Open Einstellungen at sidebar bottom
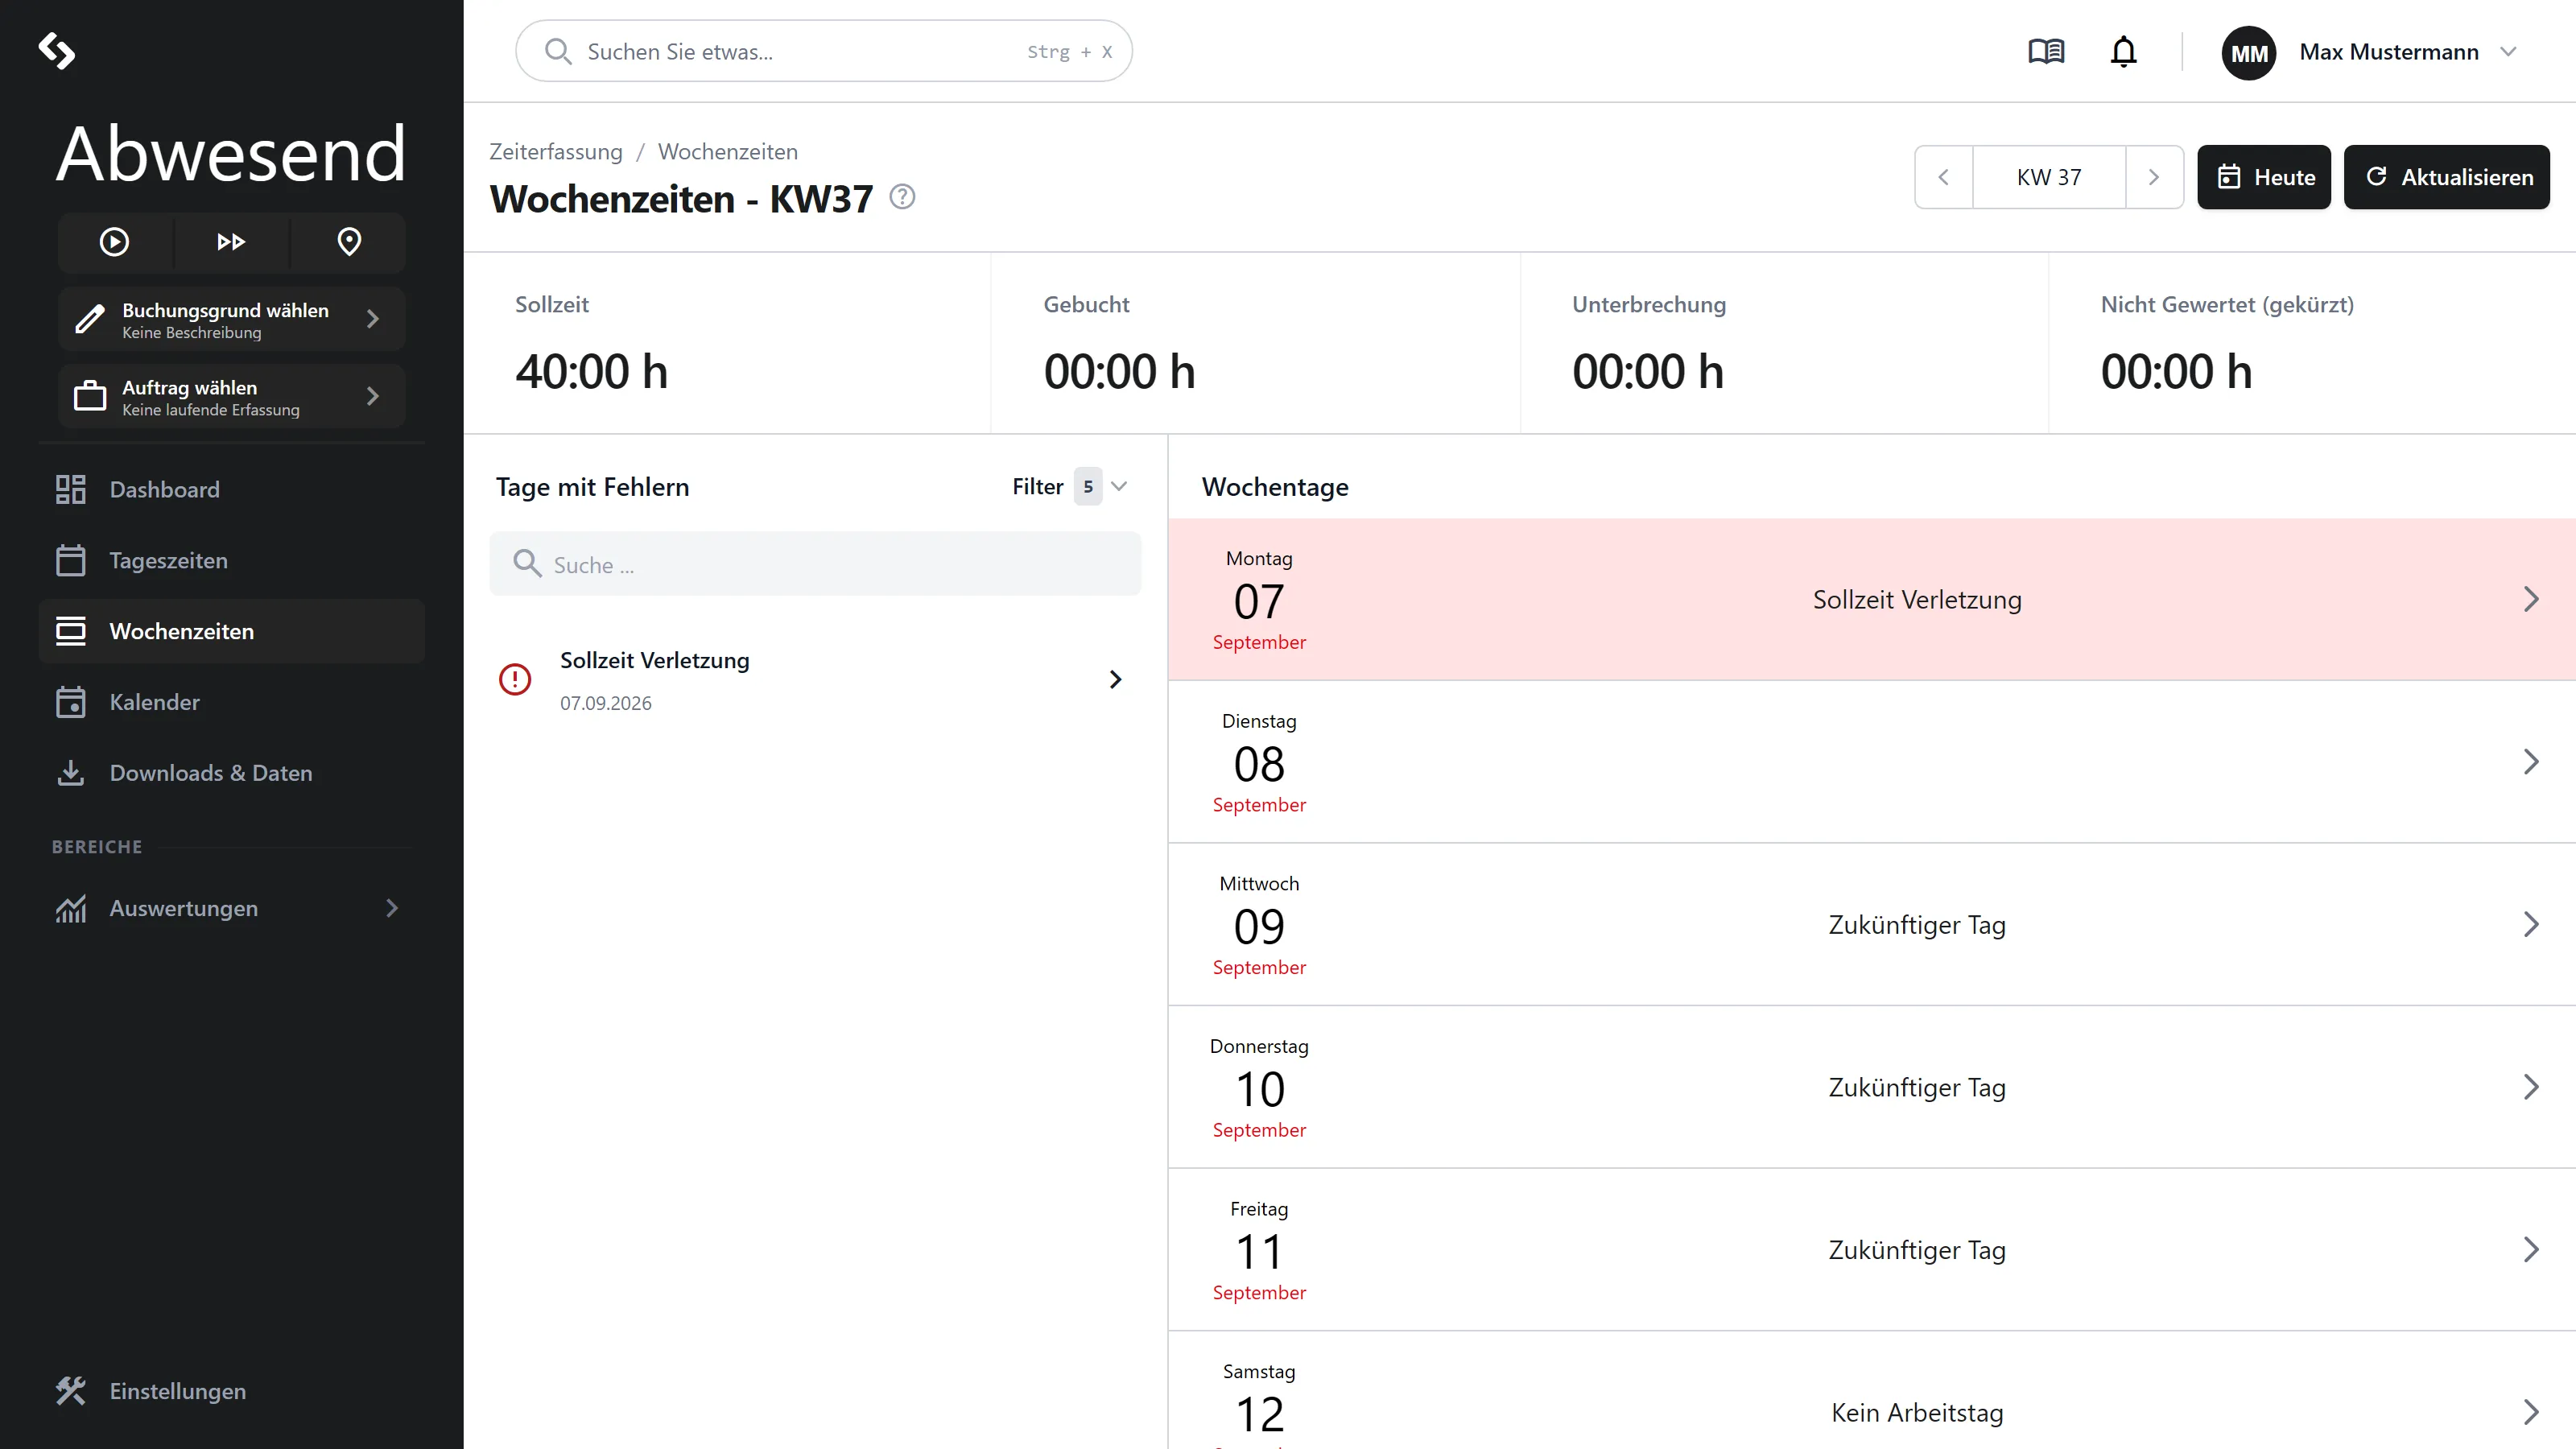The image size is (2576, 1449). 231,1392
